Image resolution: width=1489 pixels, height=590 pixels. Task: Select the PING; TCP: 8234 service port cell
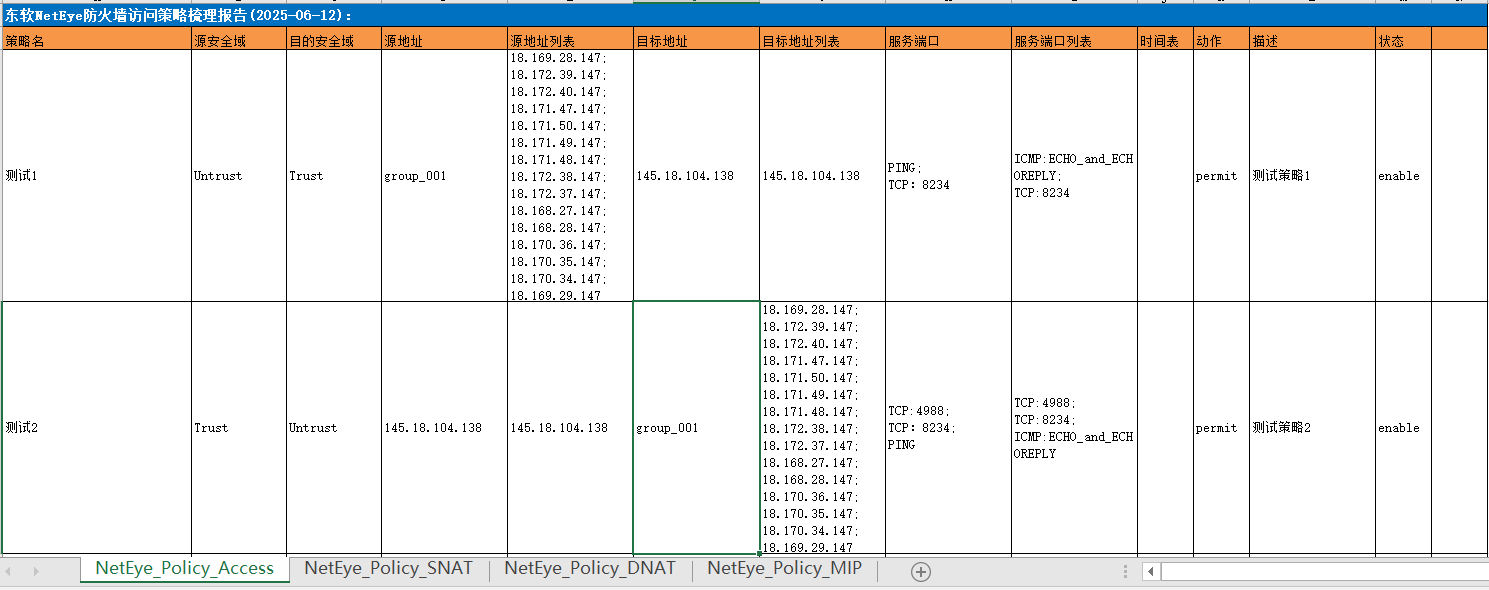click(x=948, y=176)
